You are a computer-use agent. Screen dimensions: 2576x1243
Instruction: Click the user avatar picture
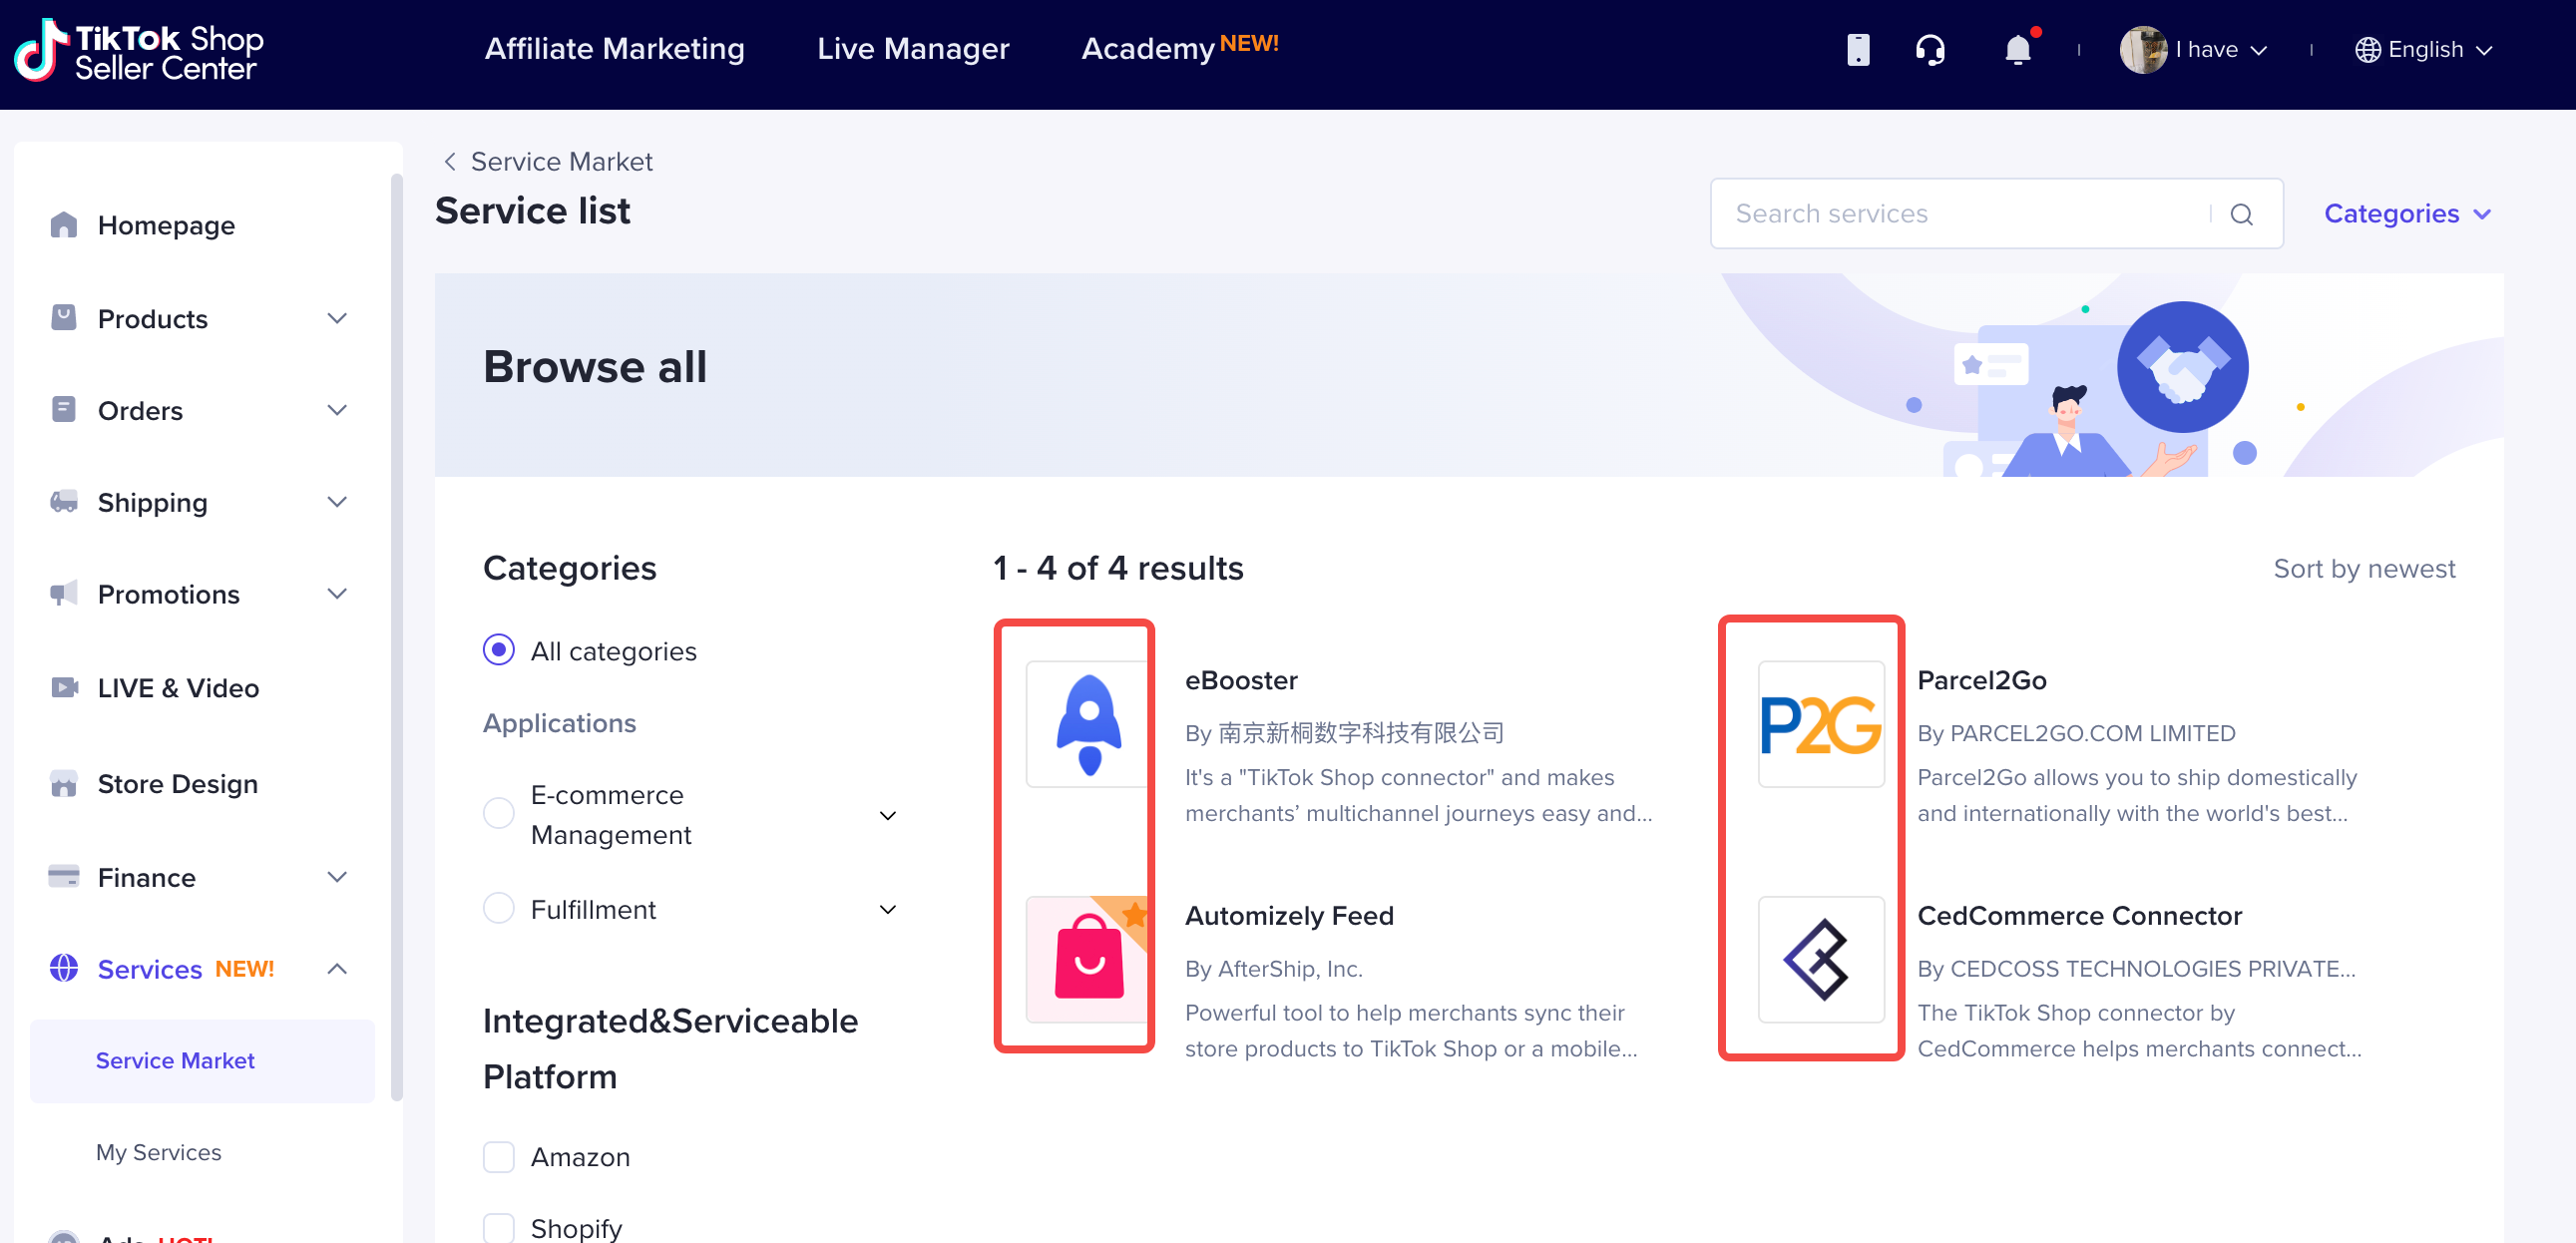(2142, 49)
